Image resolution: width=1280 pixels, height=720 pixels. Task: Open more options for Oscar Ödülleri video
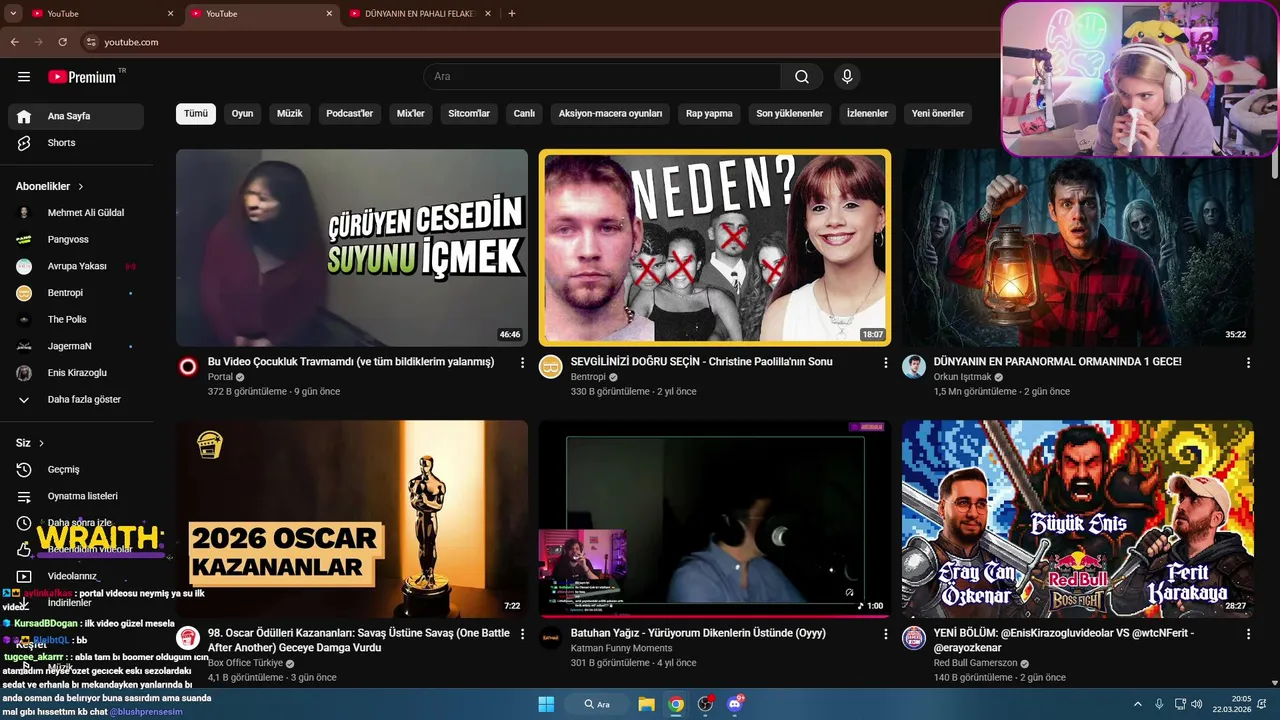click(522, 634)
